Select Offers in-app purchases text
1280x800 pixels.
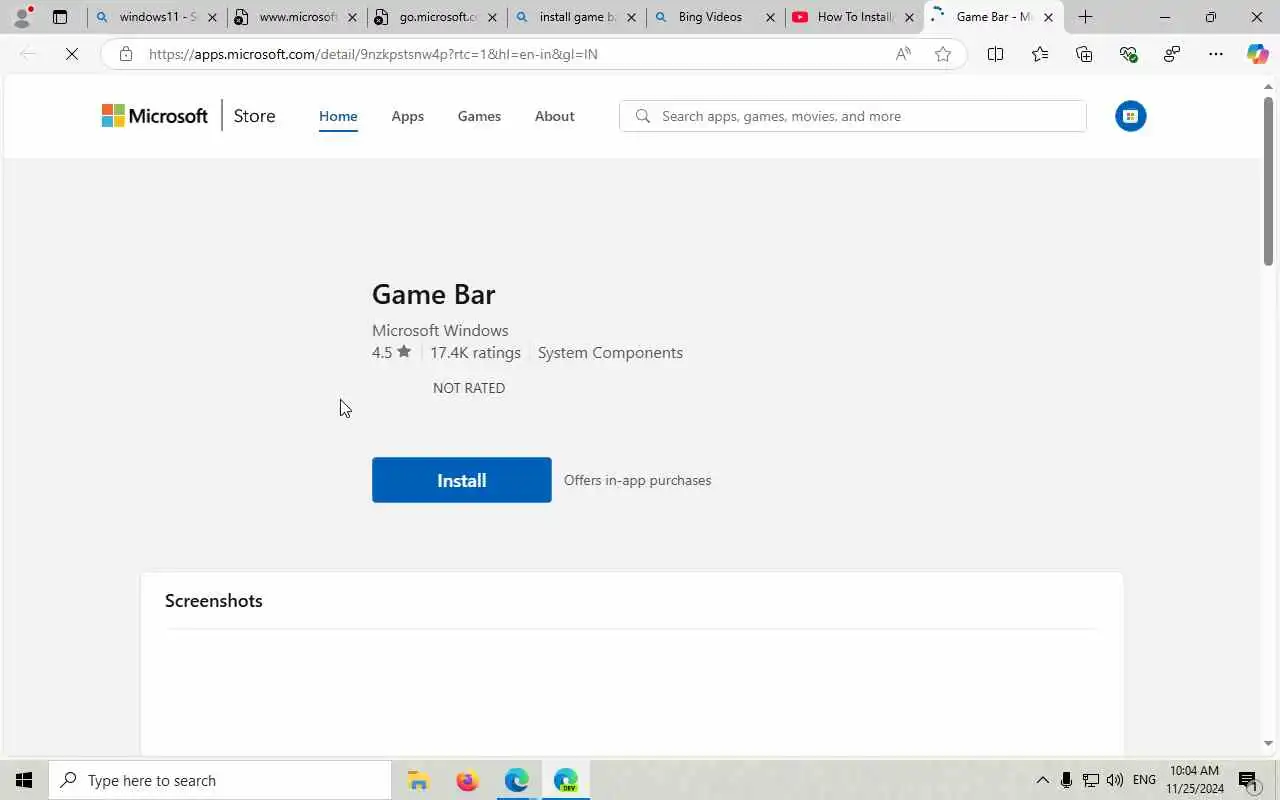(x=637, y=480)
